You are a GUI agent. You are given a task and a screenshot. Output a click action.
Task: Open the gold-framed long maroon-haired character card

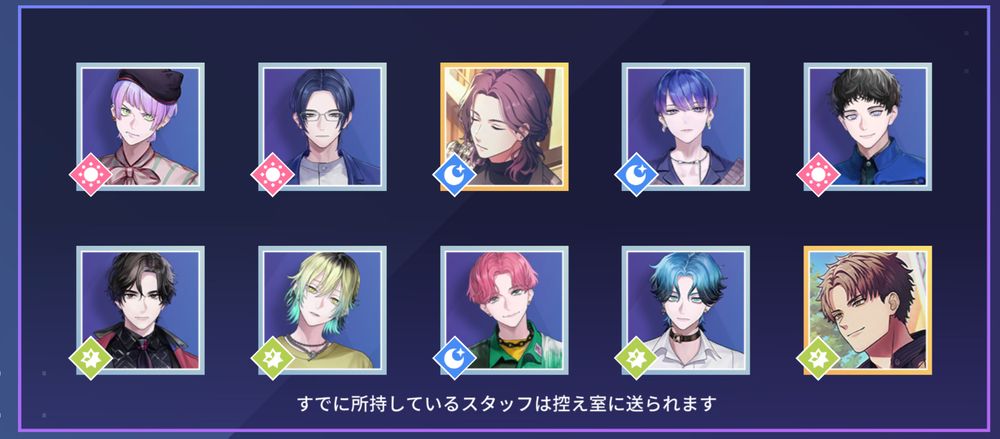point(504,126)
